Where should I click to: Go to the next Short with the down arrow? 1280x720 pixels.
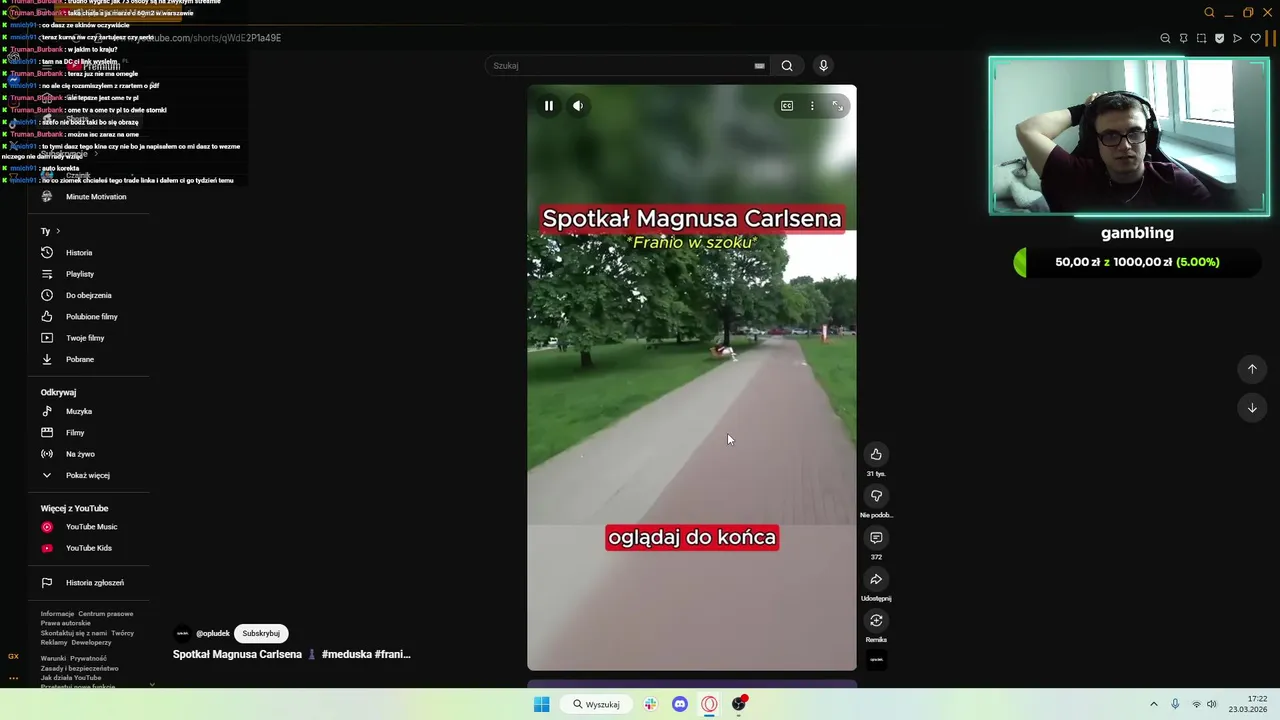pos(1252,408)
